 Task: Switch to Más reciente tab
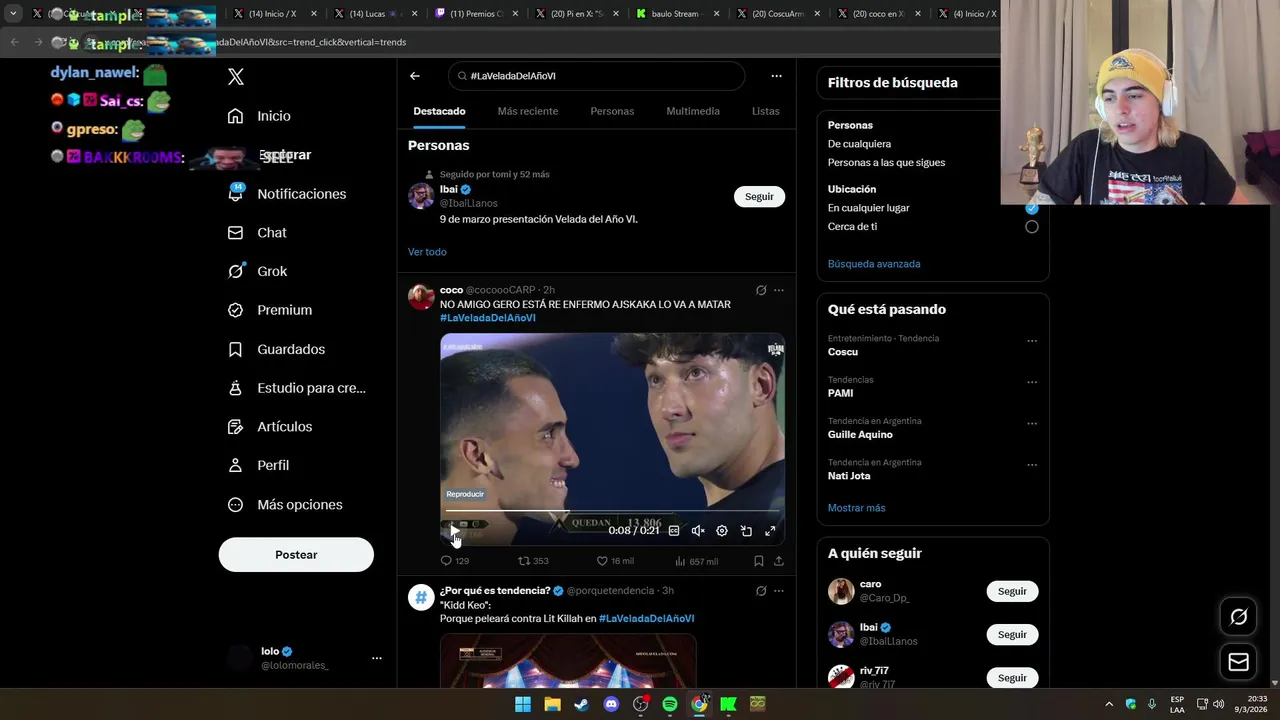click(x=528, y=111)
